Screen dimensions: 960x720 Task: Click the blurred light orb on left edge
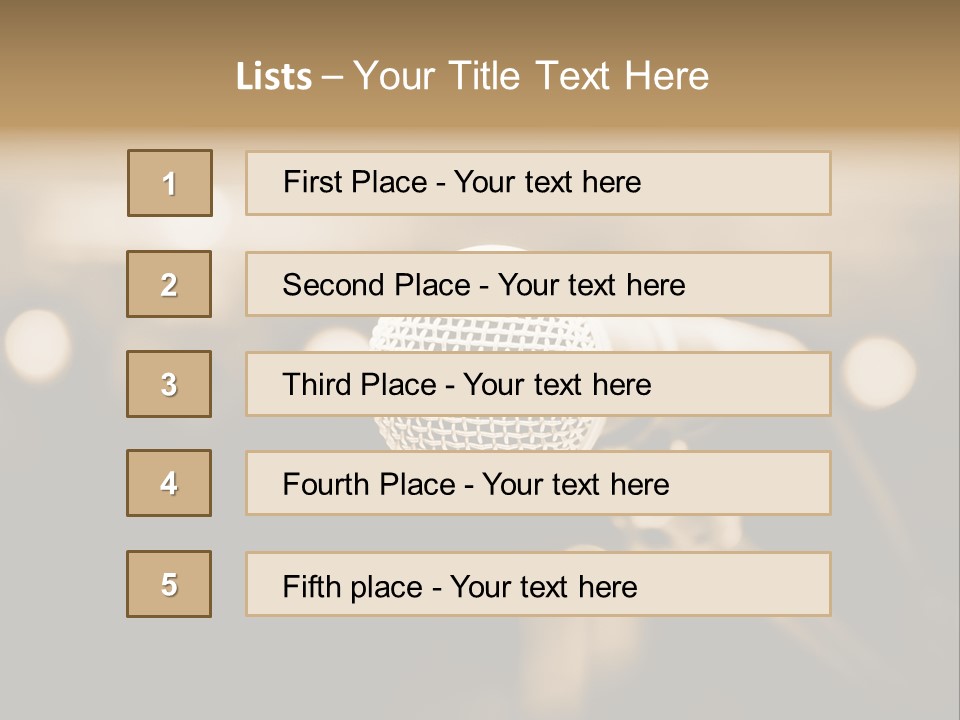(37, 343)
